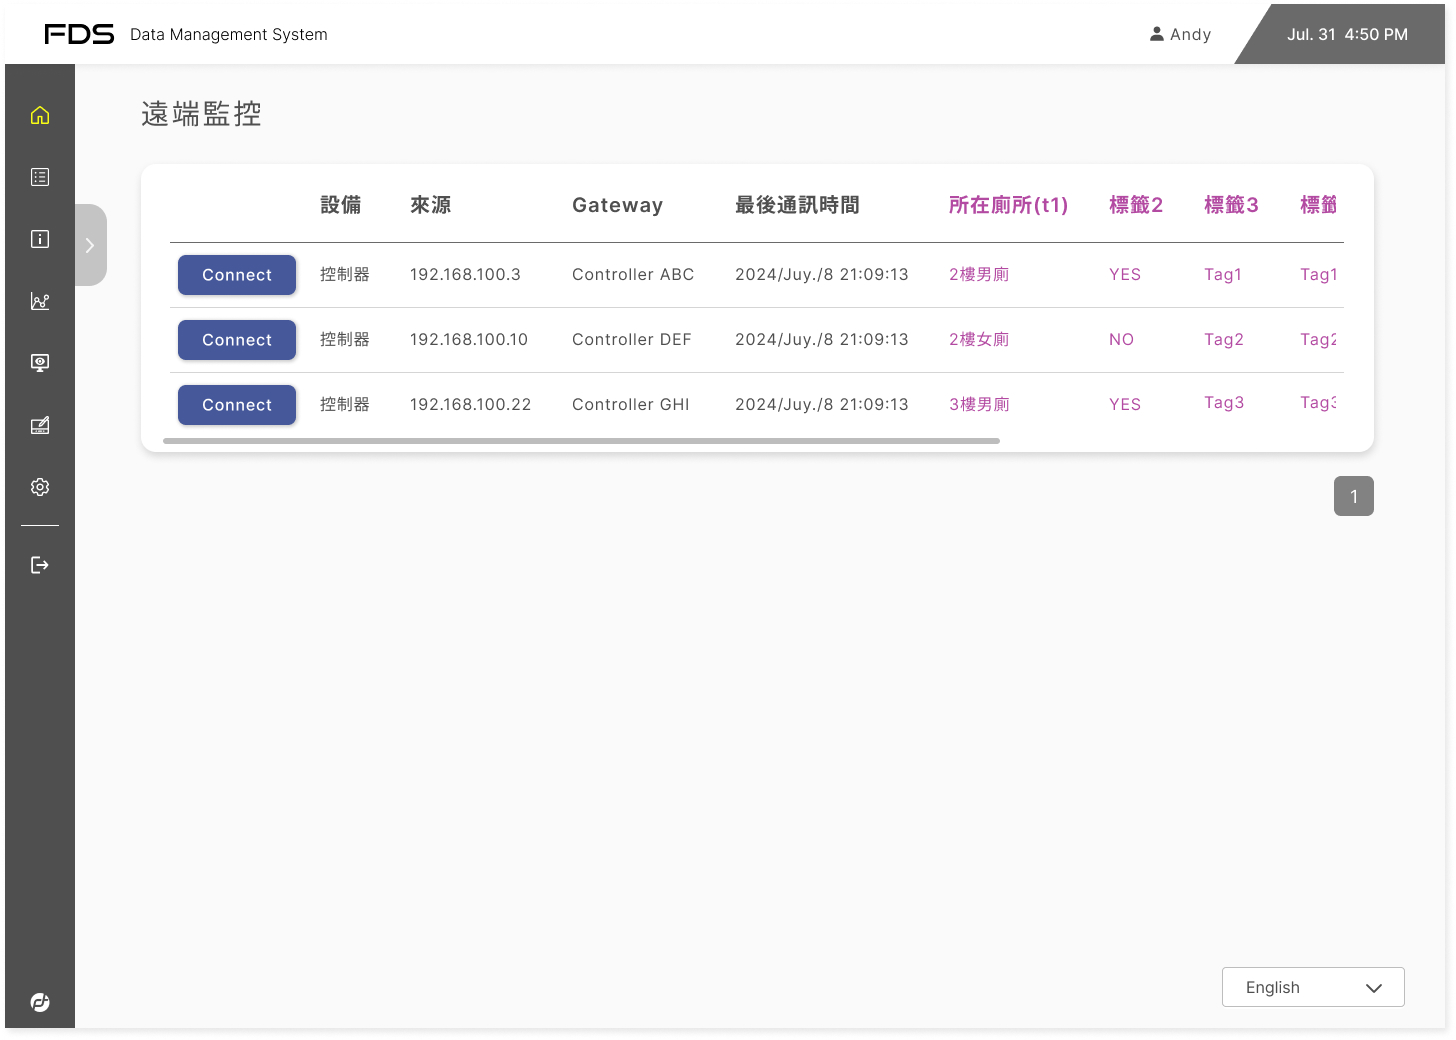Click the Andy user profile
1456x1040 pixels.
pos(1180,34)
